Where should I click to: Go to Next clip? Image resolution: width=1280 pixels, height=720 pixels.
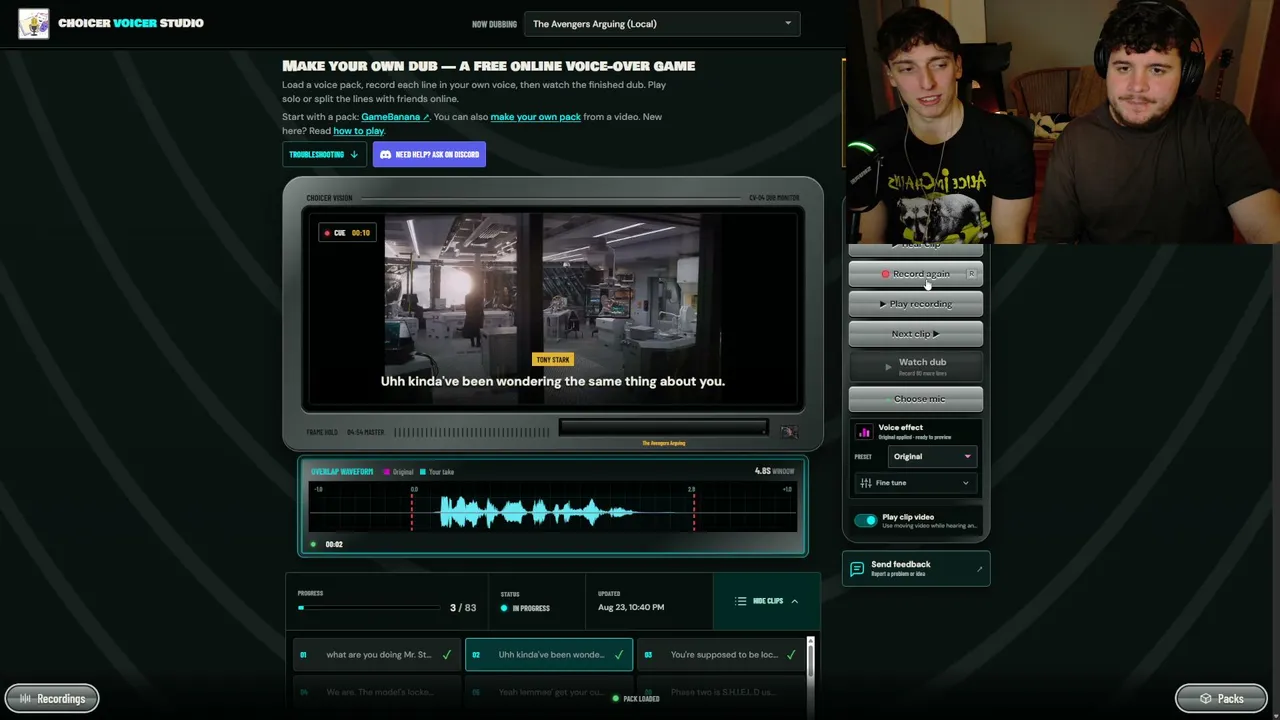[x=916, y=334]
